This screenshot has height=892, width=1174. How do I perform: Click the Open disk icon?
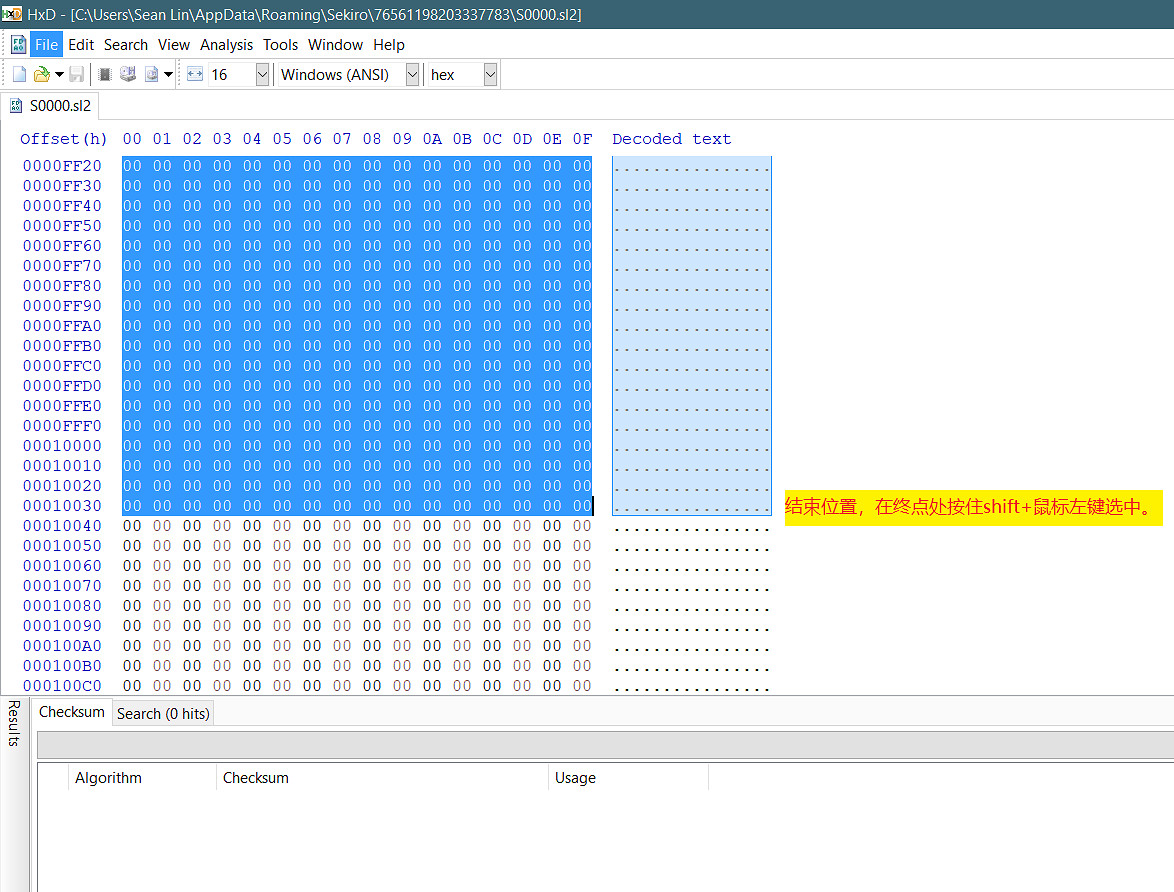coord(128,74)
